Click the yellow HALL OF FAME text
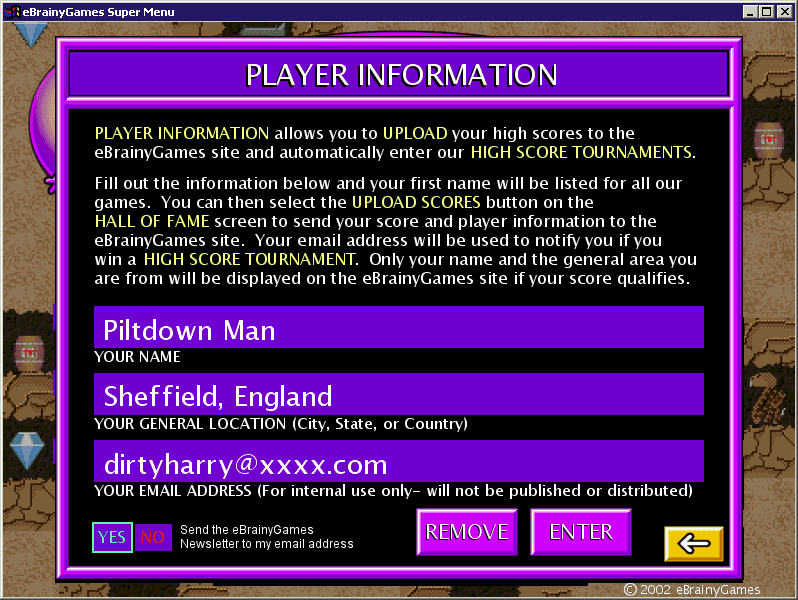Image resolution: width=798 pixels, height=600 pixels. [x=152, y=221]
